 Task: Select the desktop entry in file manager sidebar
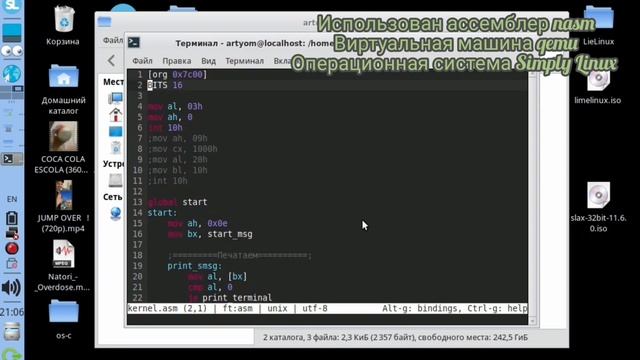click(x=116, y=131)
